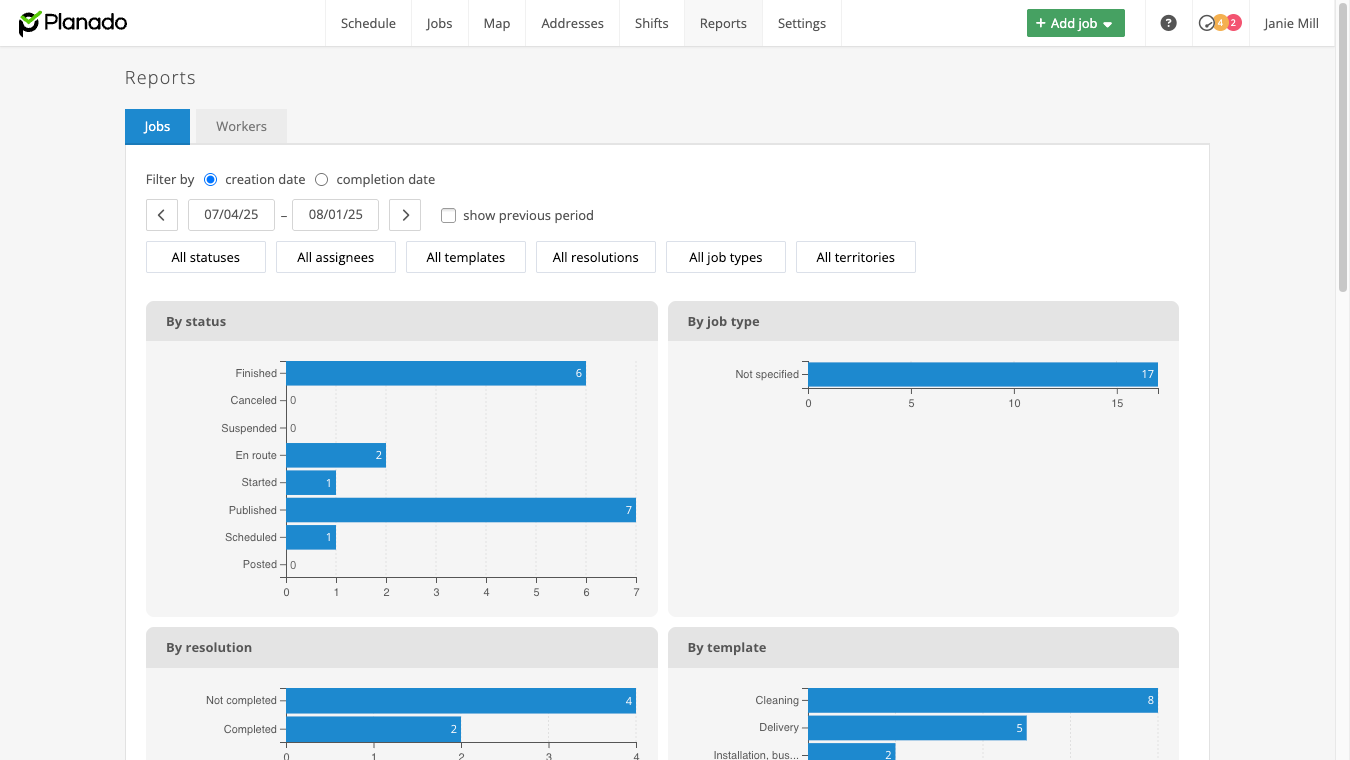Image resolution: width=1350 pixels, height=760 pixels.
Task: Switch to the Jobs report tab
Action: coord(157,126)
